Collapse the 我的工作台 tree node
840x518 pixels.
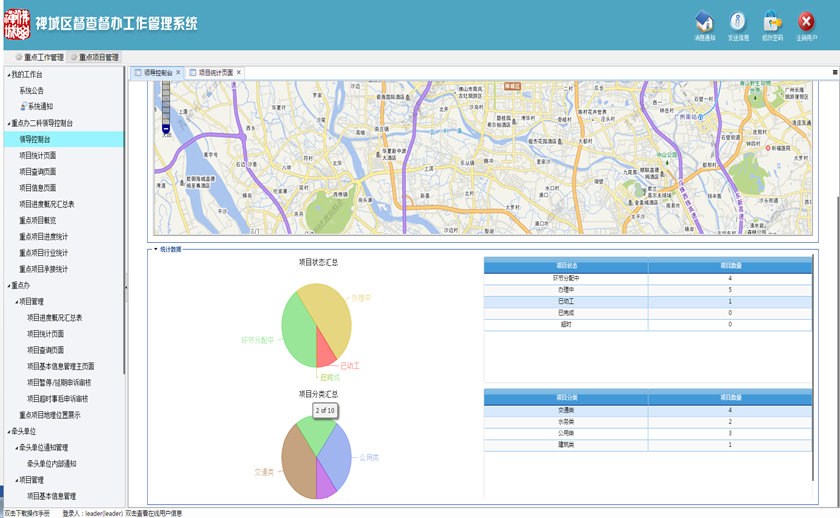point(7,75)
